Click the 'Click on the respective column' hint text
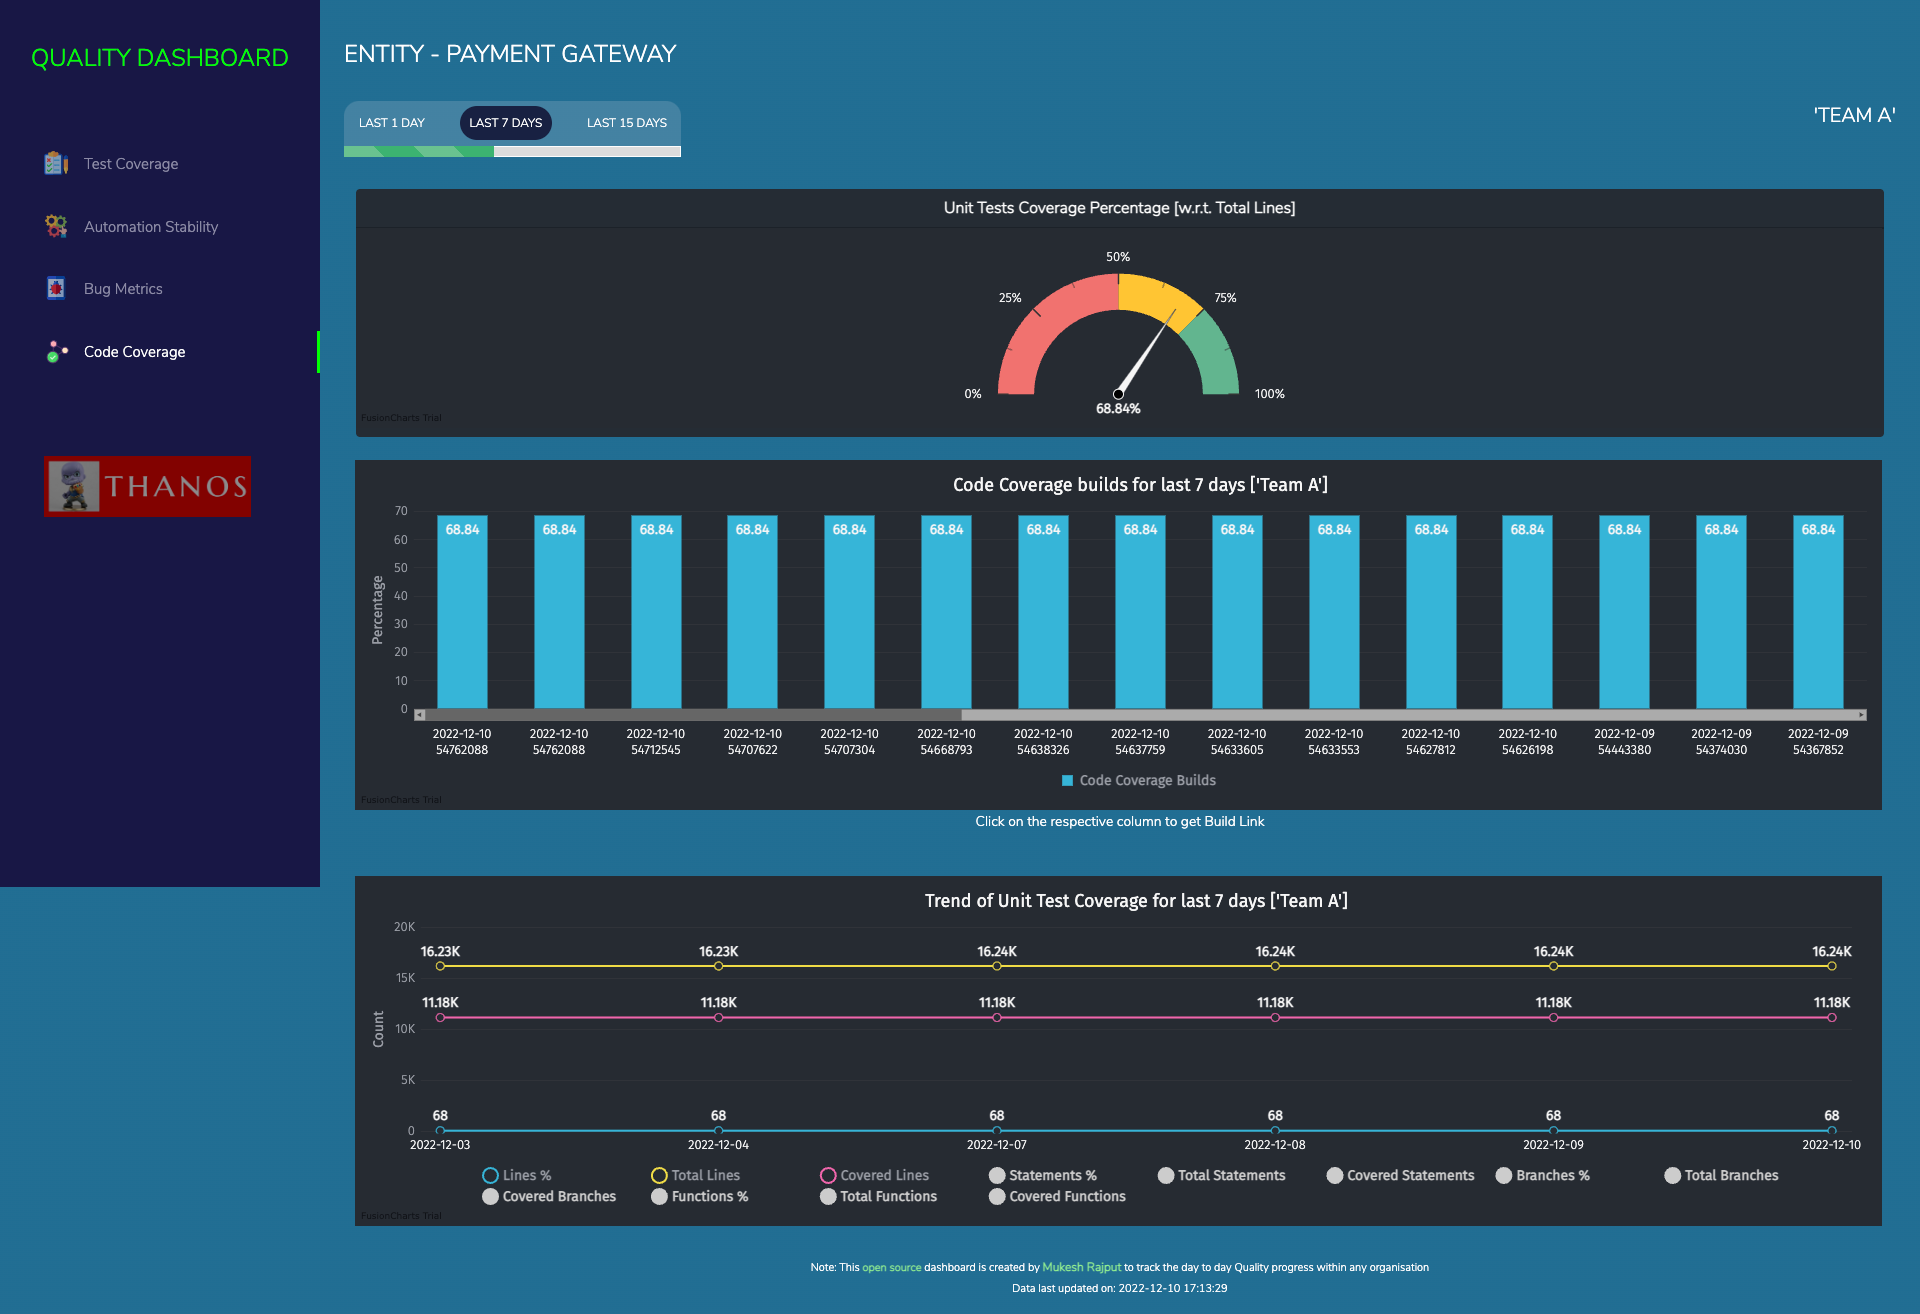 pos(1119,821)
